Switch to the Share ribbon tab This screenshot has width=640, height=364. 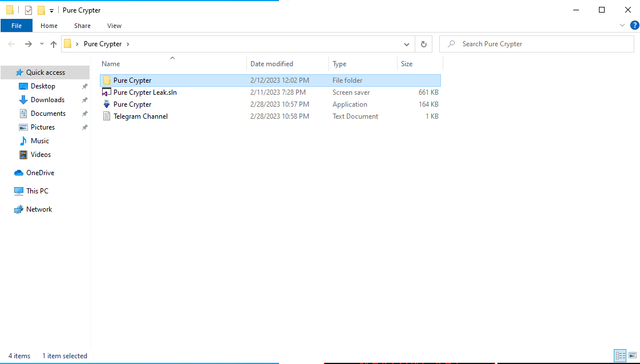[82, 26]
